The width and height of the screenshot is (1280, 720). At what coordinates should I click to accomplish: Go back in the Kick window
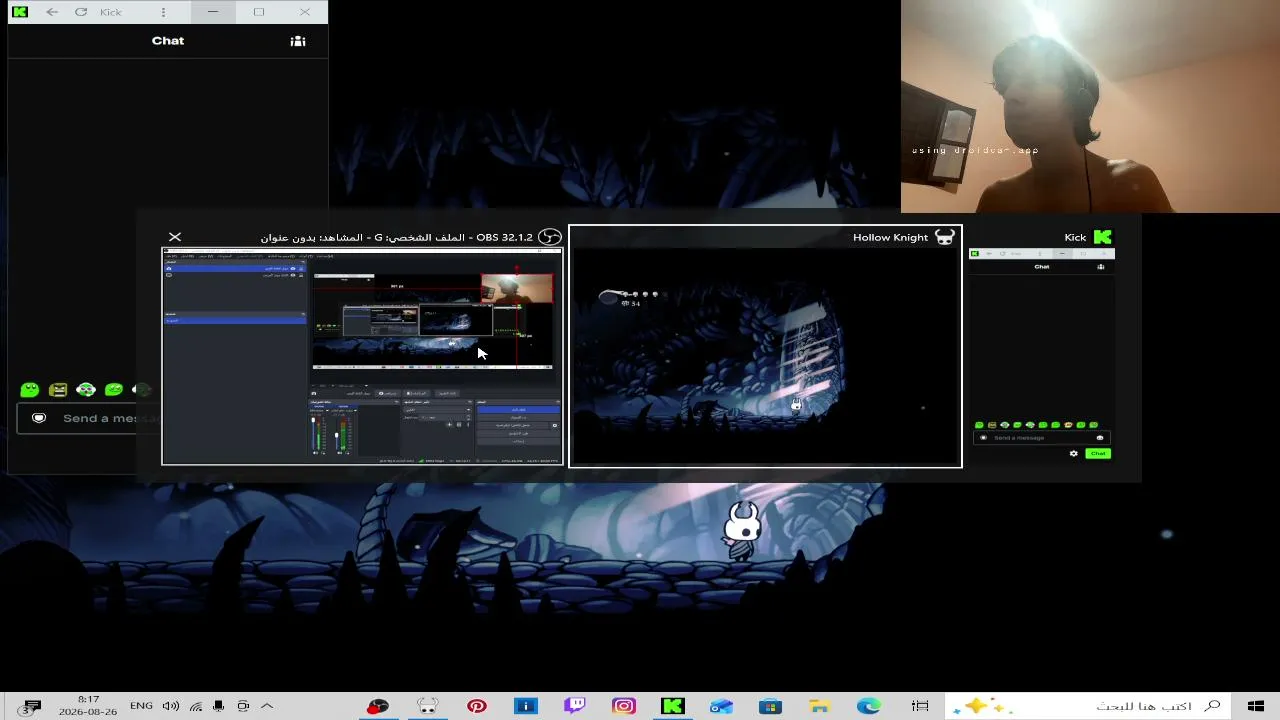(x=52, y=12)
